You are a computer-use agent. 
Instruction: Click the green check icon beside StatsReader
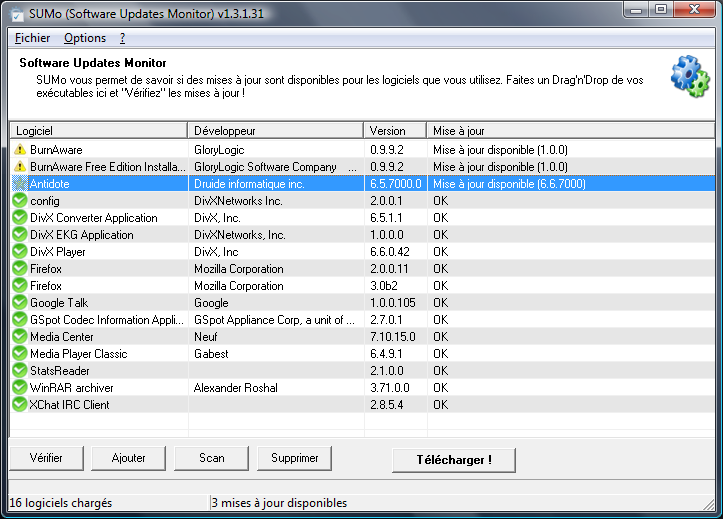point(20,370)
